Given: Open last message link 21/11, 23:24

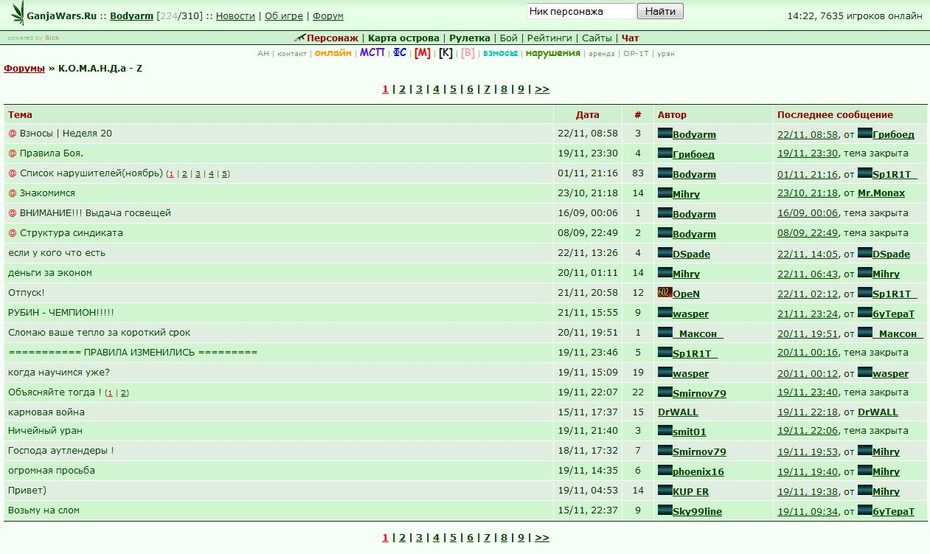Looking at the screenshot, I should [807, 314].
